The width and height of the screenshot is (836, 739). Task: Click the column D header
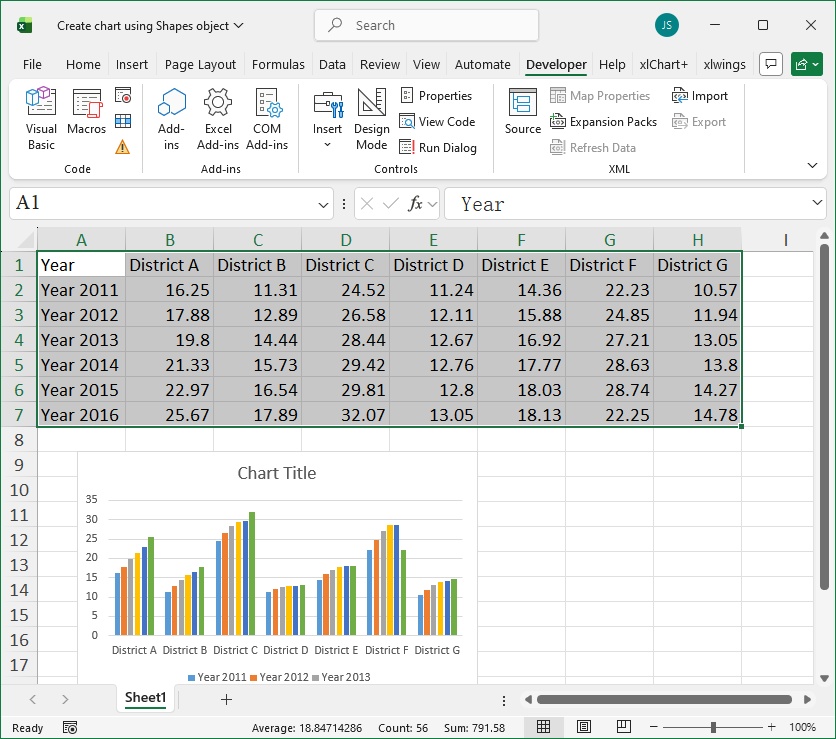coord(345,239)
